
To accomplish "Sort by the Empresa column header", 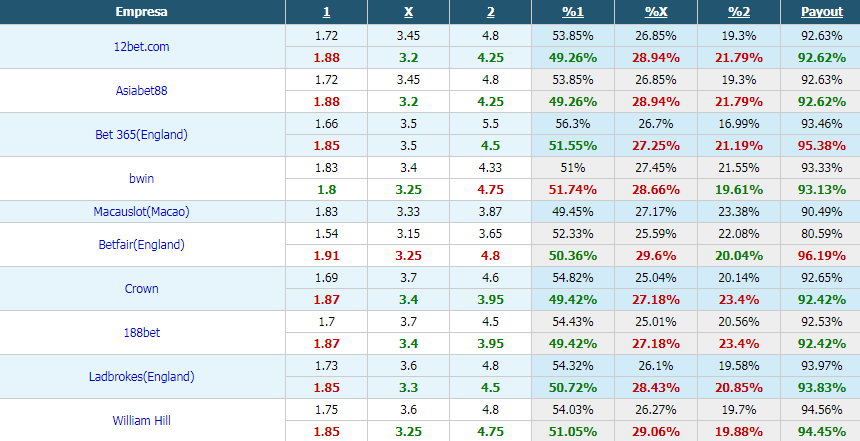I will [142, 12].
